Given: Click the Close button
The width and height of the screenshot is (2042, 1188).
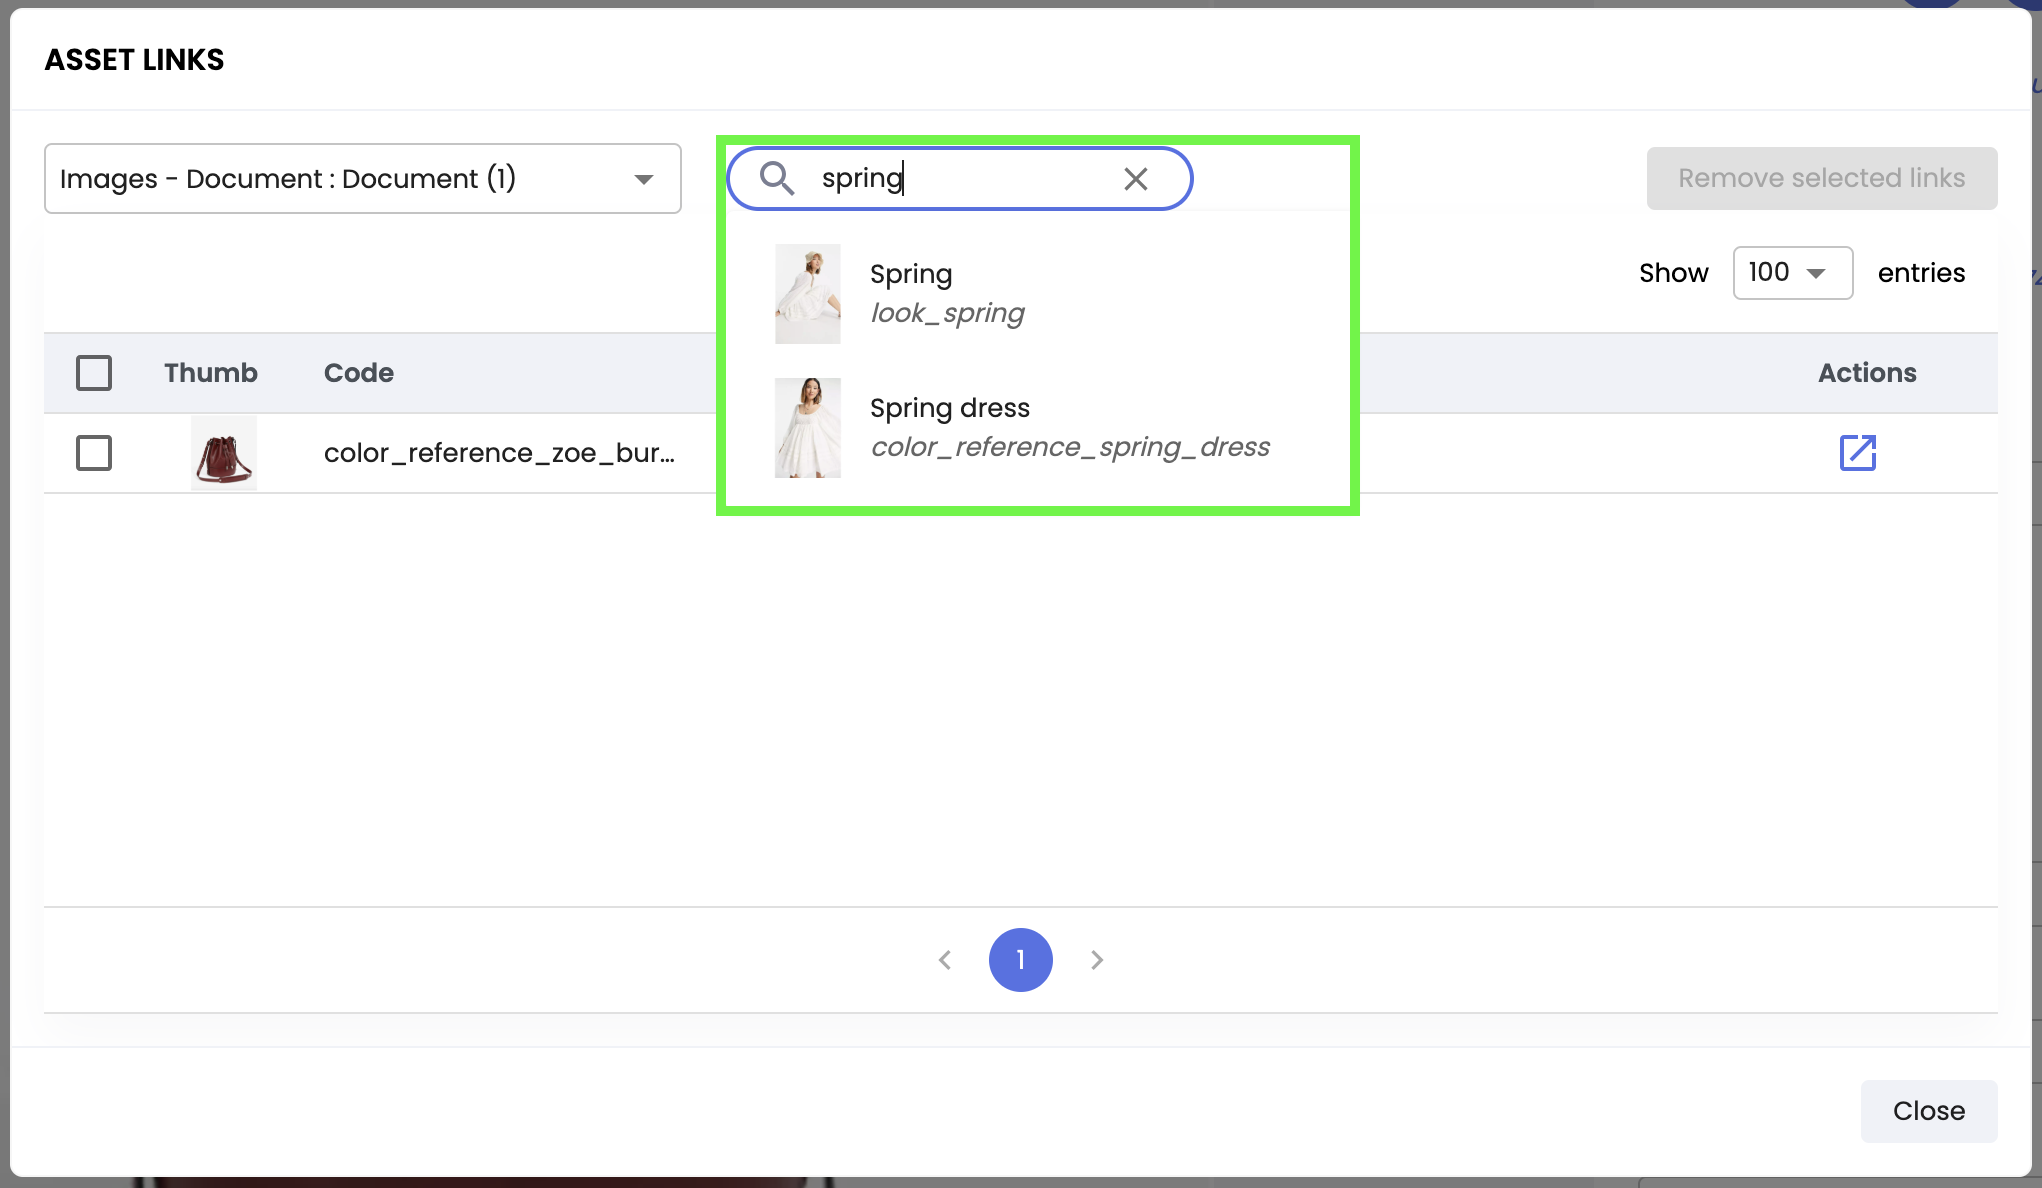Looking at the screenshot, I should pos(1928,1111).
